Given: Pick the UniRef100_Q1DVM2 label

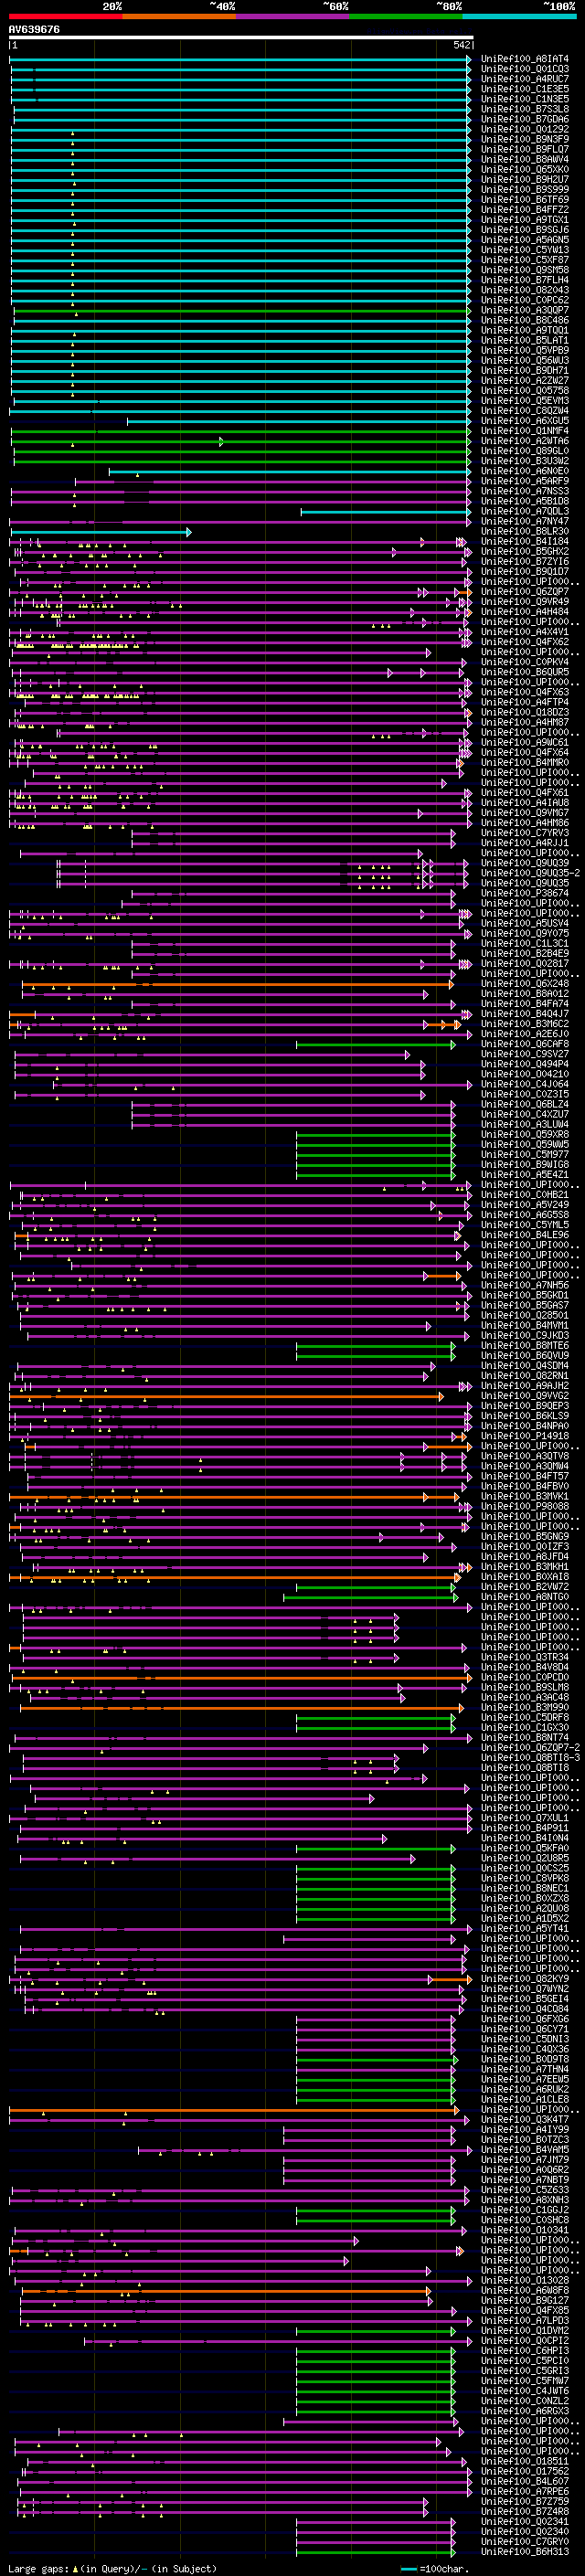Looking at the screenshot, I should point(524,2330).
